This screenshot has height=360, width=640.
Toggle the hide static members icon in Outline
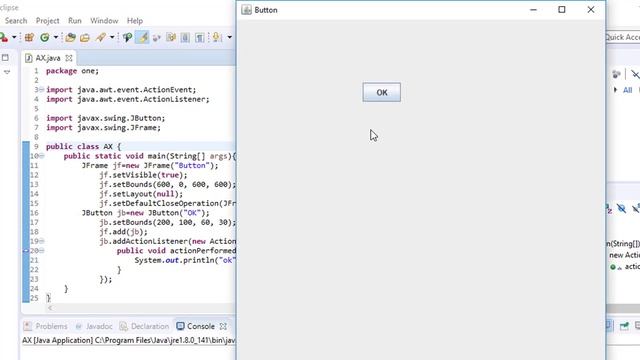pos(636,209)
